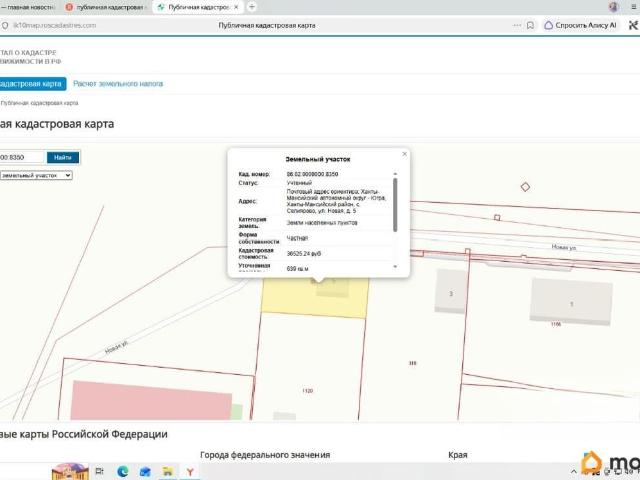640x480 pixels.
Task: Open the земельный участок object type dropdown
Action: click(36, 176)
